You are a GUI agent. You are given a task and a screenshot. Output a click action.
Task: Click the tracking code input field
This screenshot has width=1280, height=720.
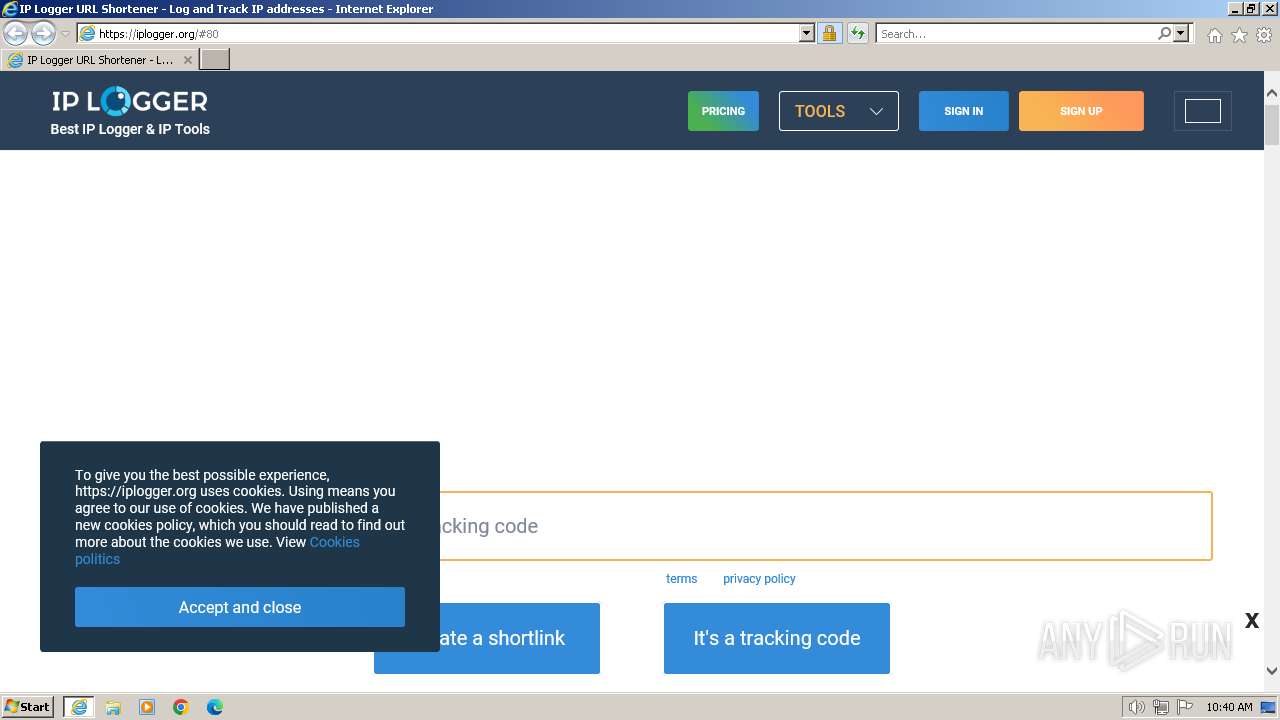[826, 526]
